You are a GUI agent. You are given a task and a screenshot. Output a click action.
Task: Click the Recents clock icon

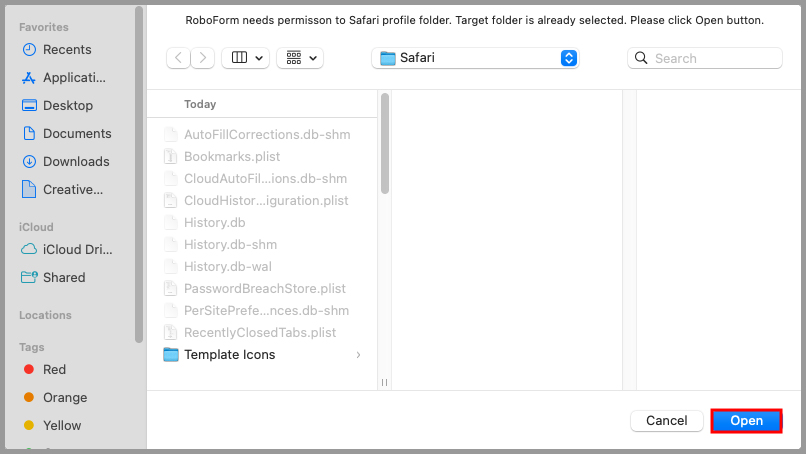pos(29,49)
